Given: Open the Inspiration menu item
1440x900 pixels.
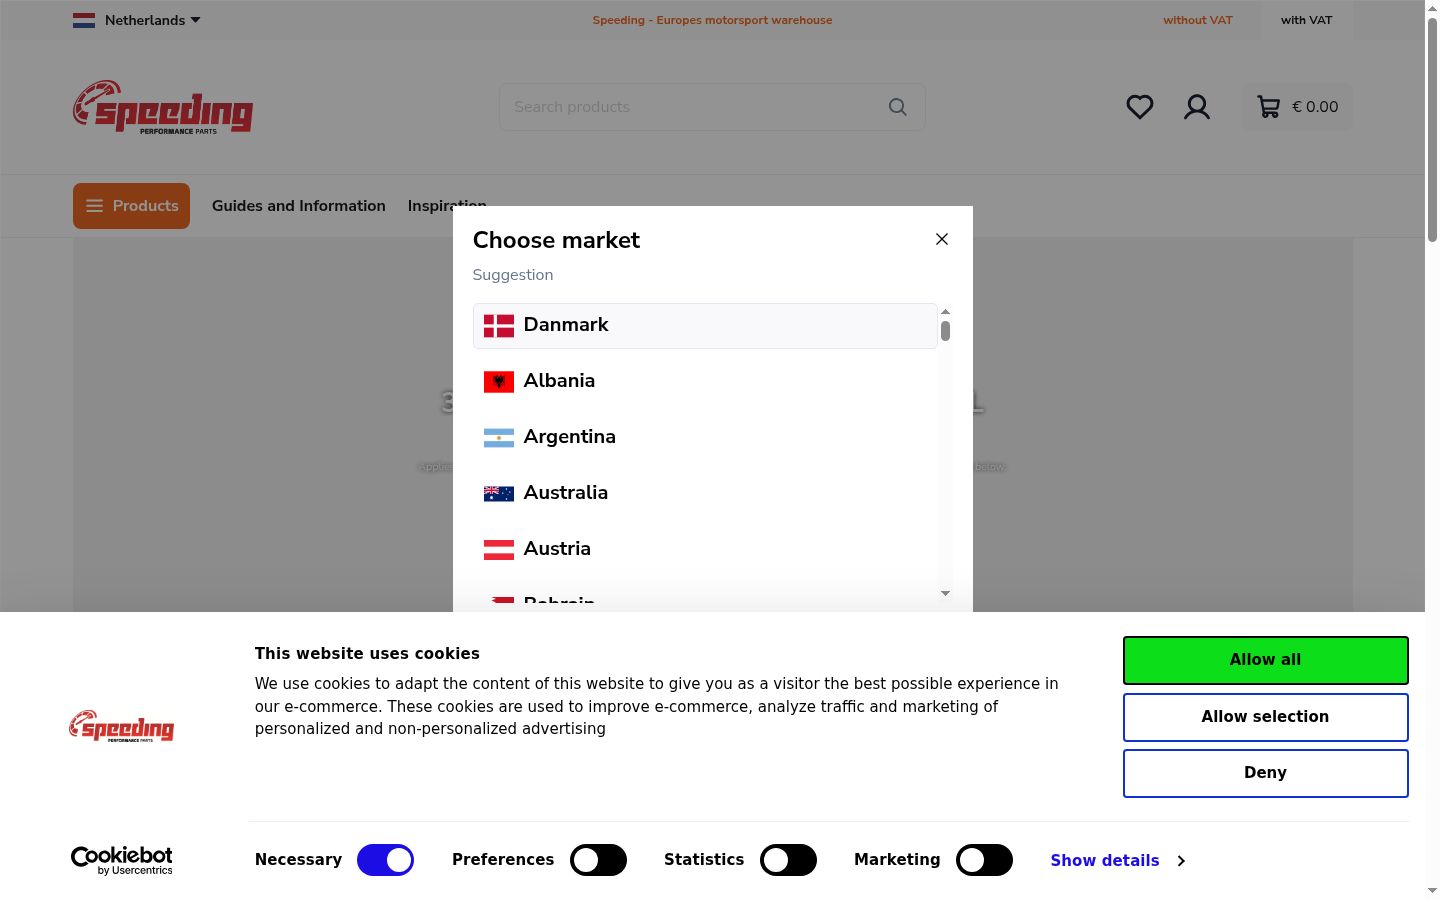Looking at the screenshot, I should pyautogui.click(x=447, y=206).
